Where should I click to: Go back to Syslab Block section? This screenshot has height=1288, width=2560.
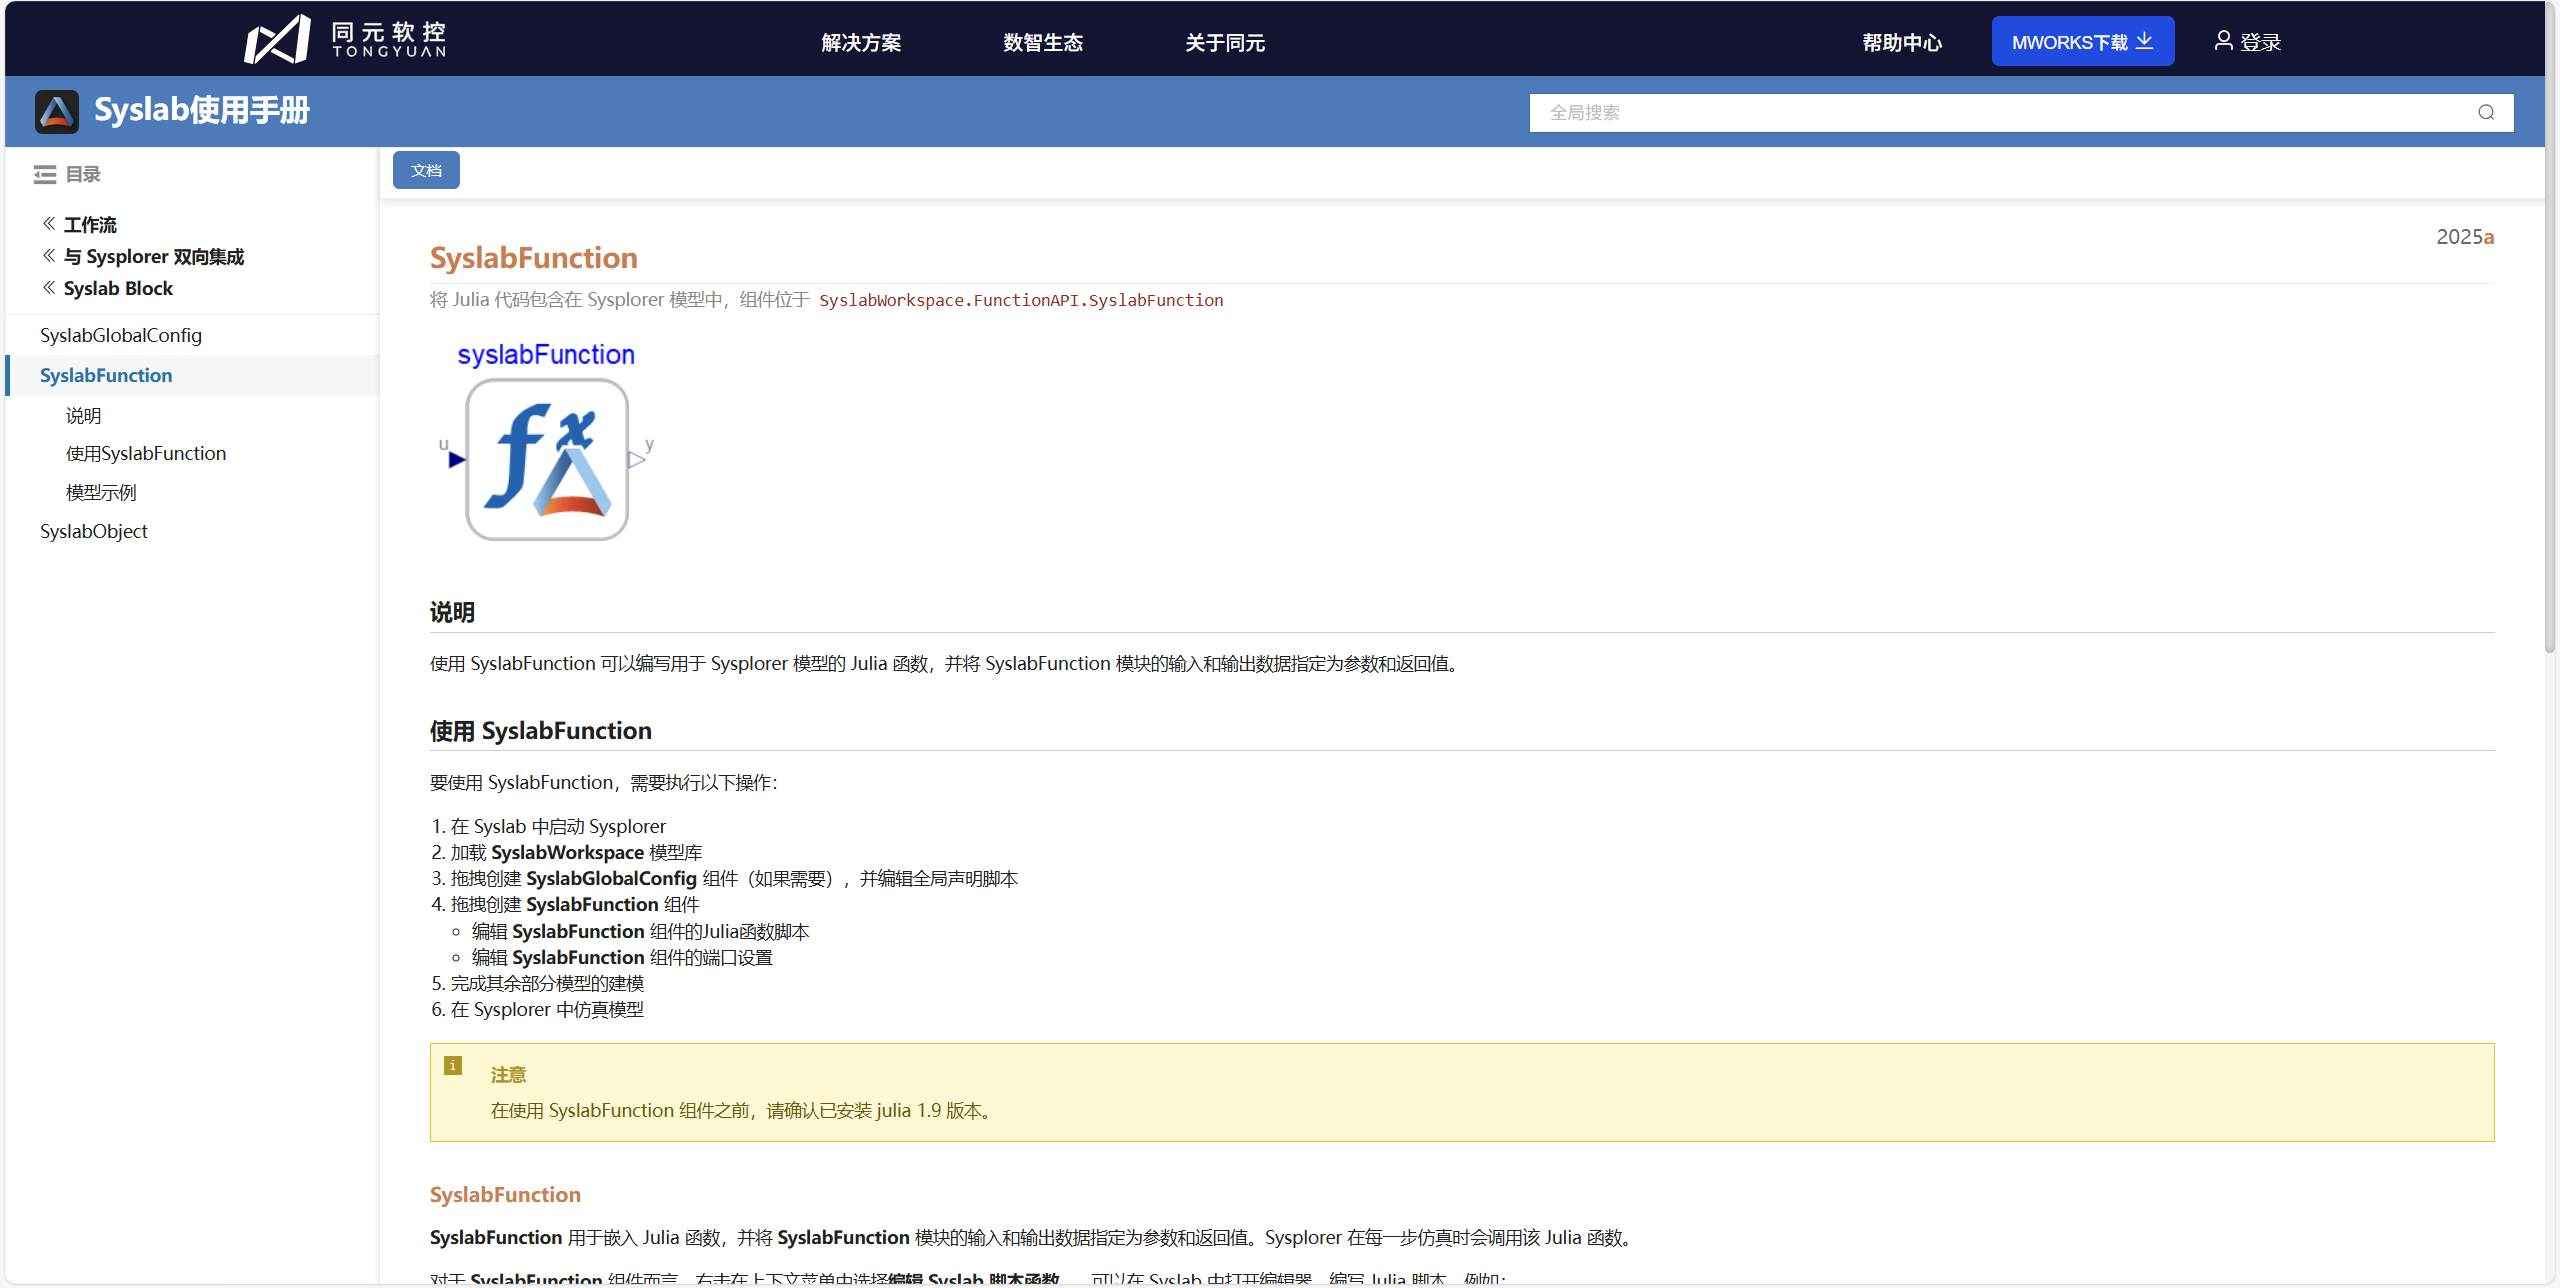tap(108, 289)
